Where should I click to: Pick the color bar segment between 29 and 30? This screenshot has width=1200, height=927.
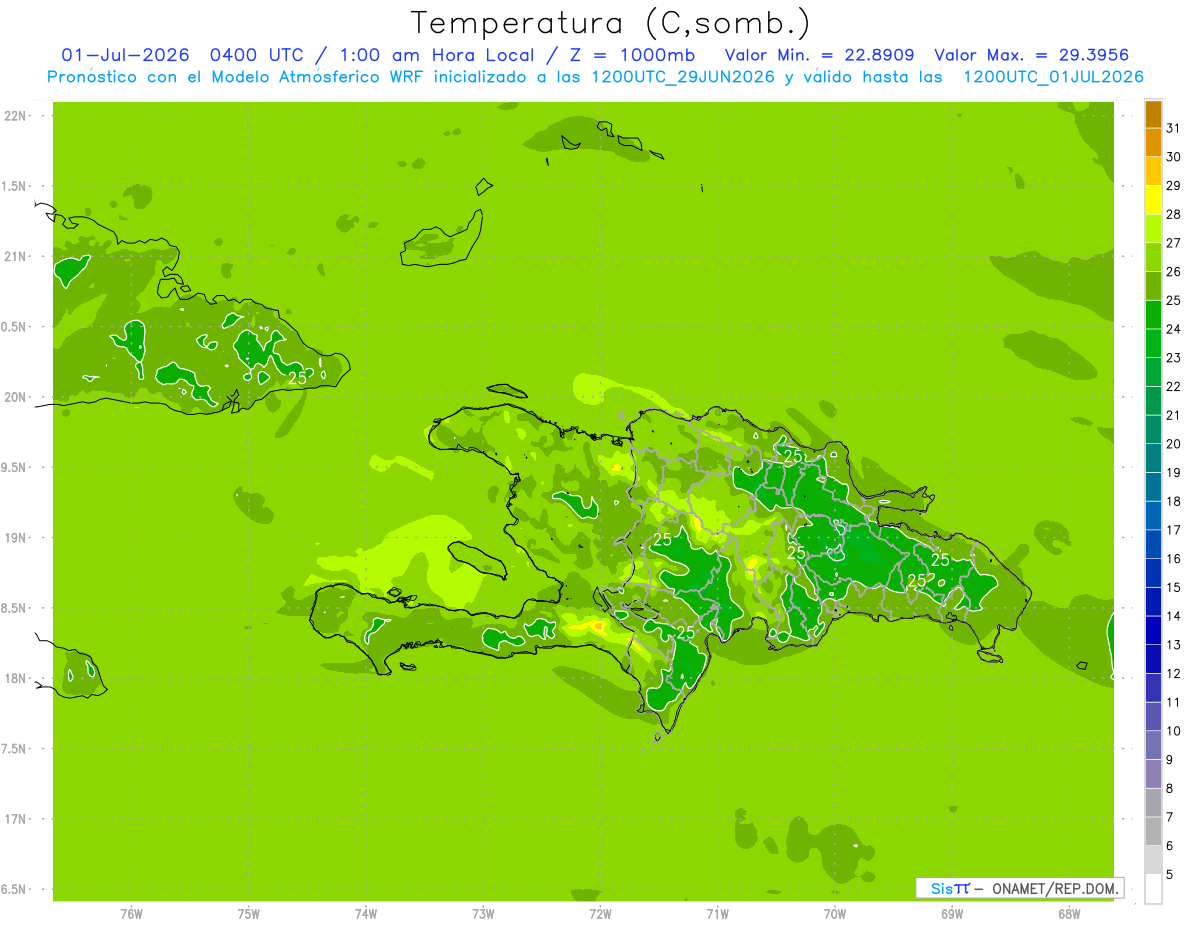1153,171
